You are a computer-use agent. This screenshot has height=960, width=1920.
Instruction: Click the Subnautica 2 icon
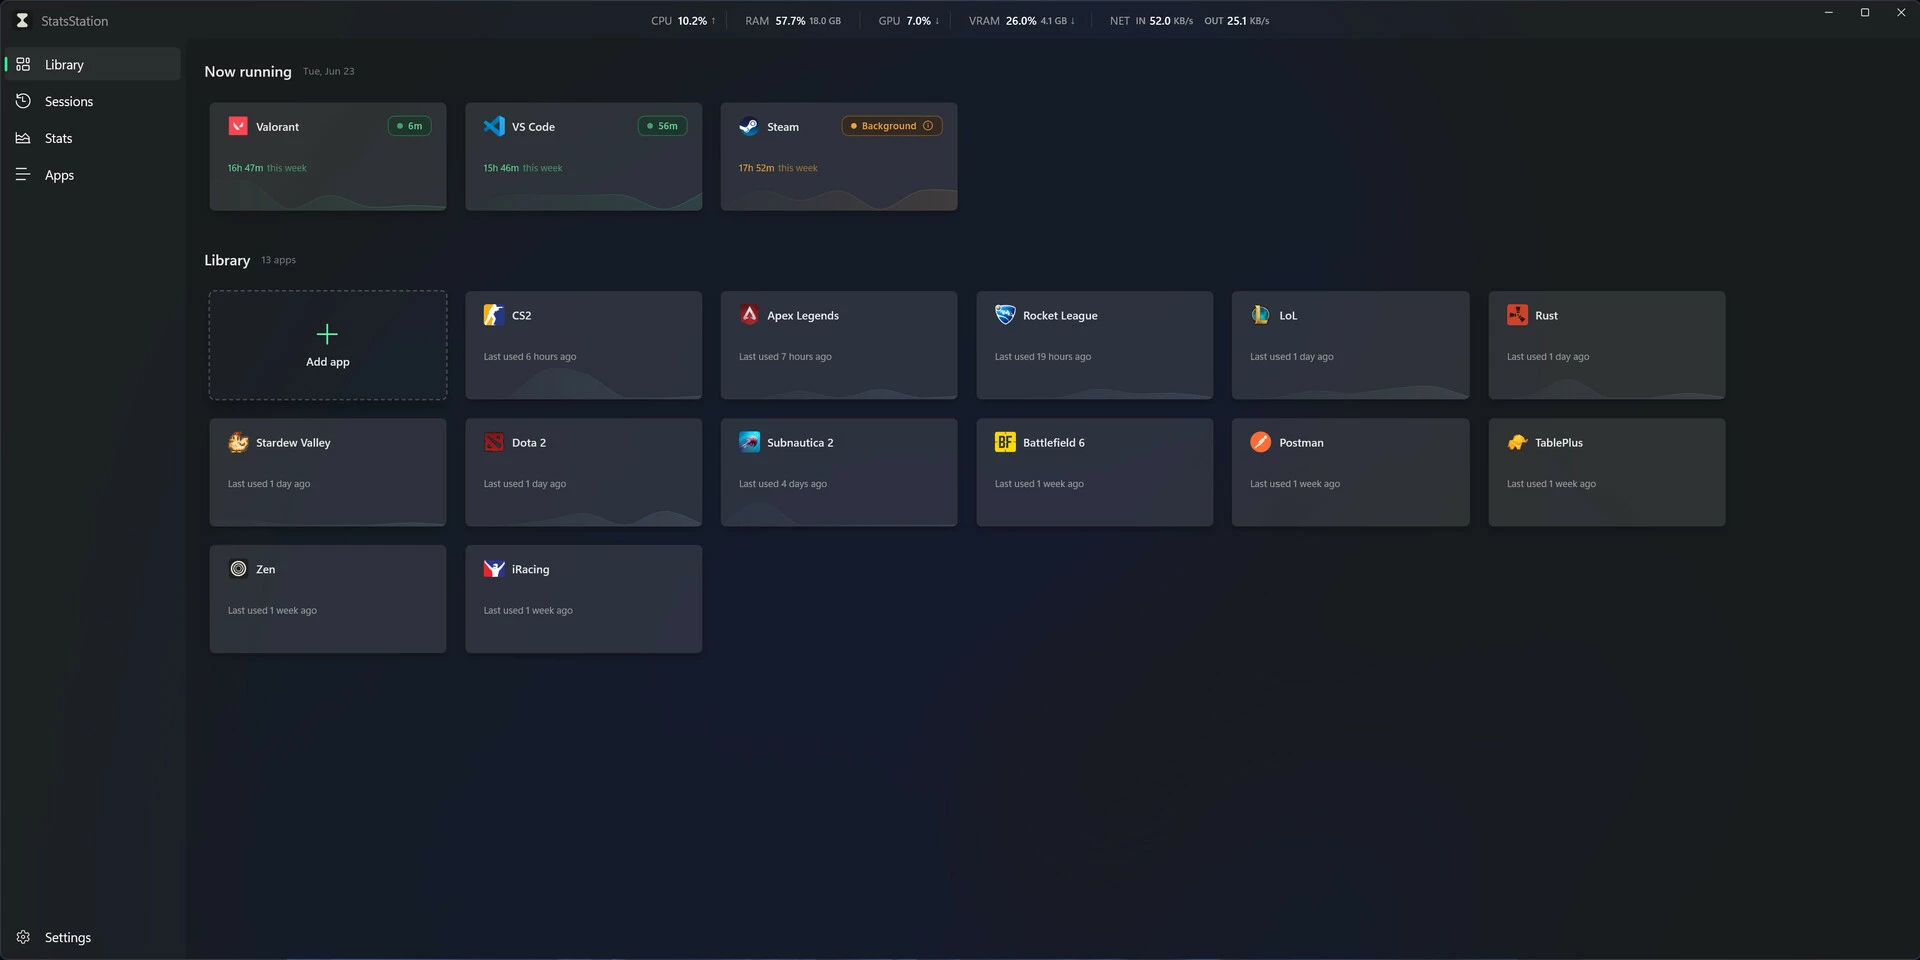749,442
